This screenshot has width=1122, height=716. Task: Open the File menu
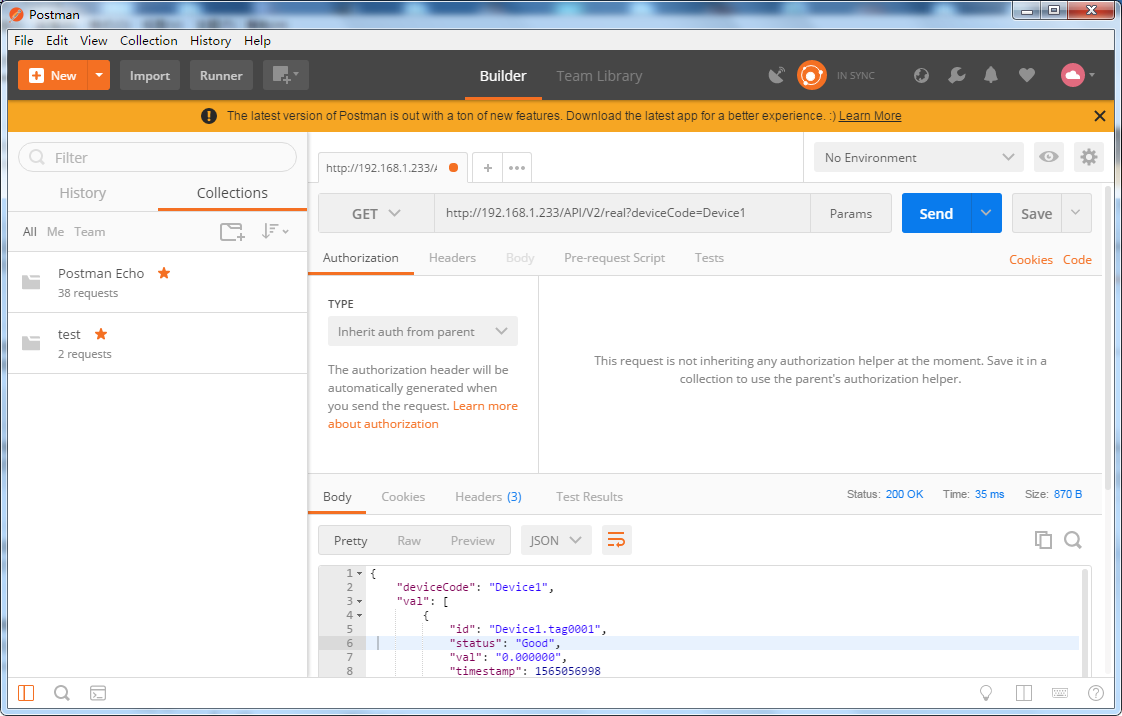[24, 41]
